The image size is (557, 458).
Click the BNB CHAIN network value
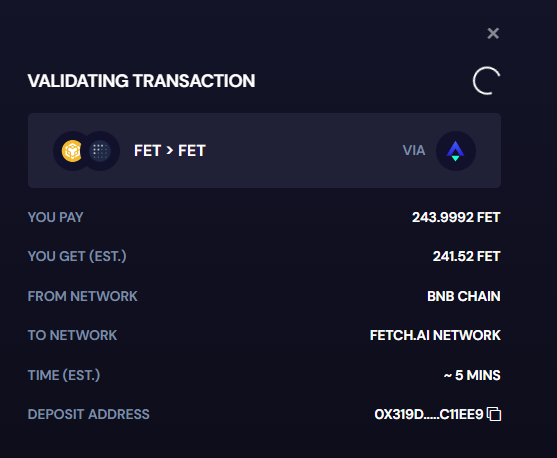[464, 296]
